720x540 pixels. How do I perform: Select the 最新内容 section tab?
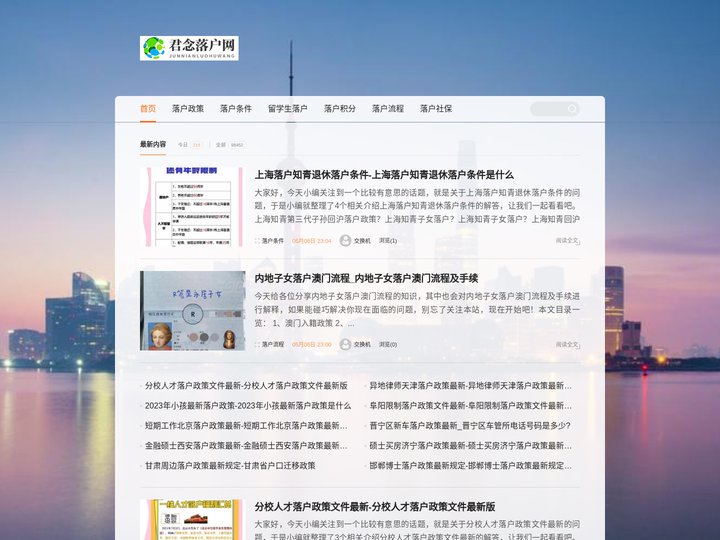point(153,144)
